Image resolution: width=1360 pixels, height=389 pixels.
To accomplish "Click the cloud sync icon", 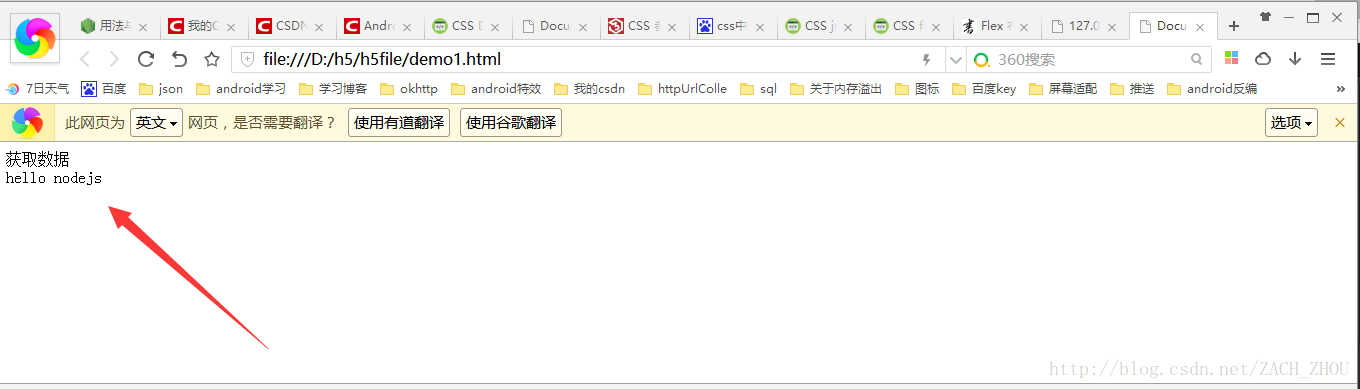I will (1263, 59).
